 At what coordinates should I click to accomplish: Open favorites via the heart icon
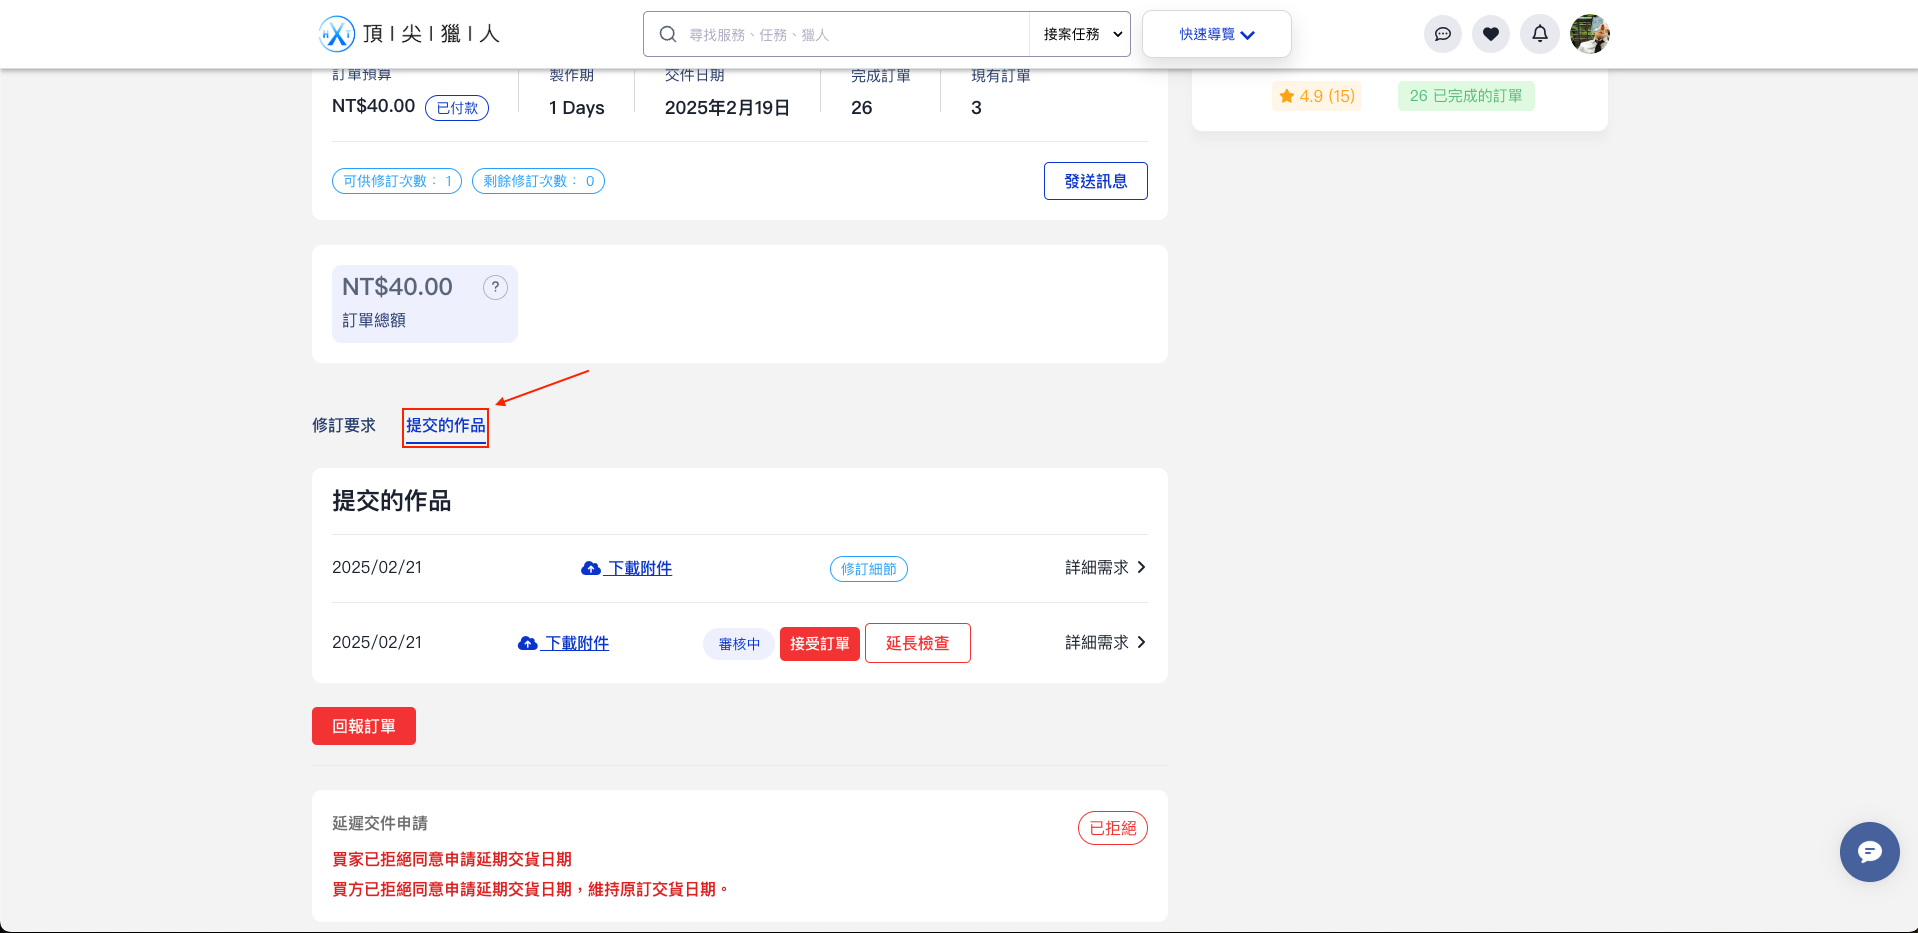pos(1490,33)
